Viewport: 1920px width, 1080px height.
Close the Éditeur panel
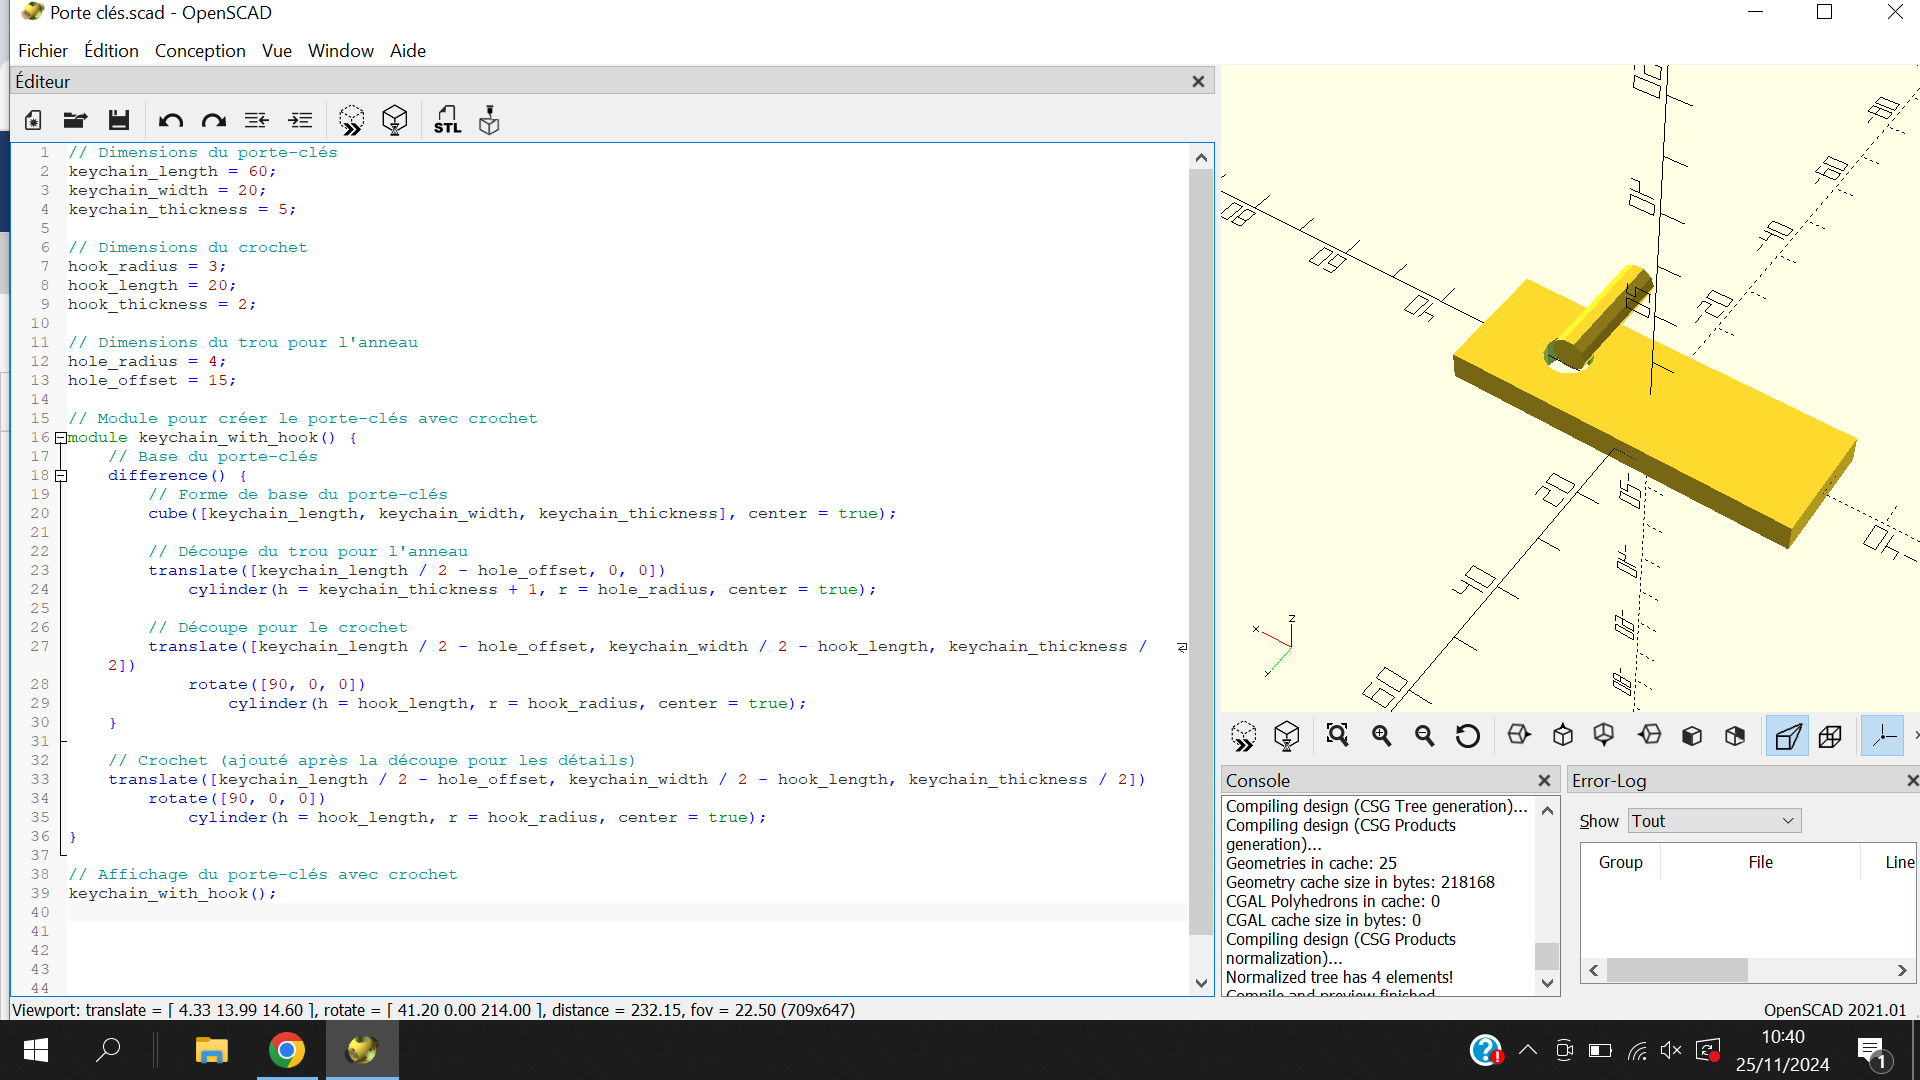pos(1198,82)
